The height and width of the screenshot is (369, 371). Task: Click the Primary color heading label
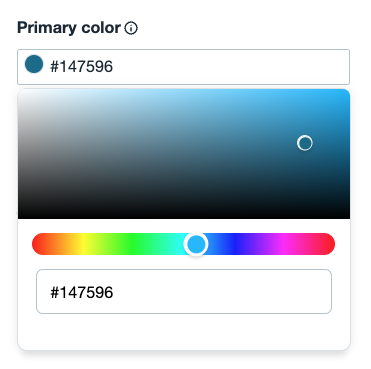pyautogui.click(x=69, y=28)
